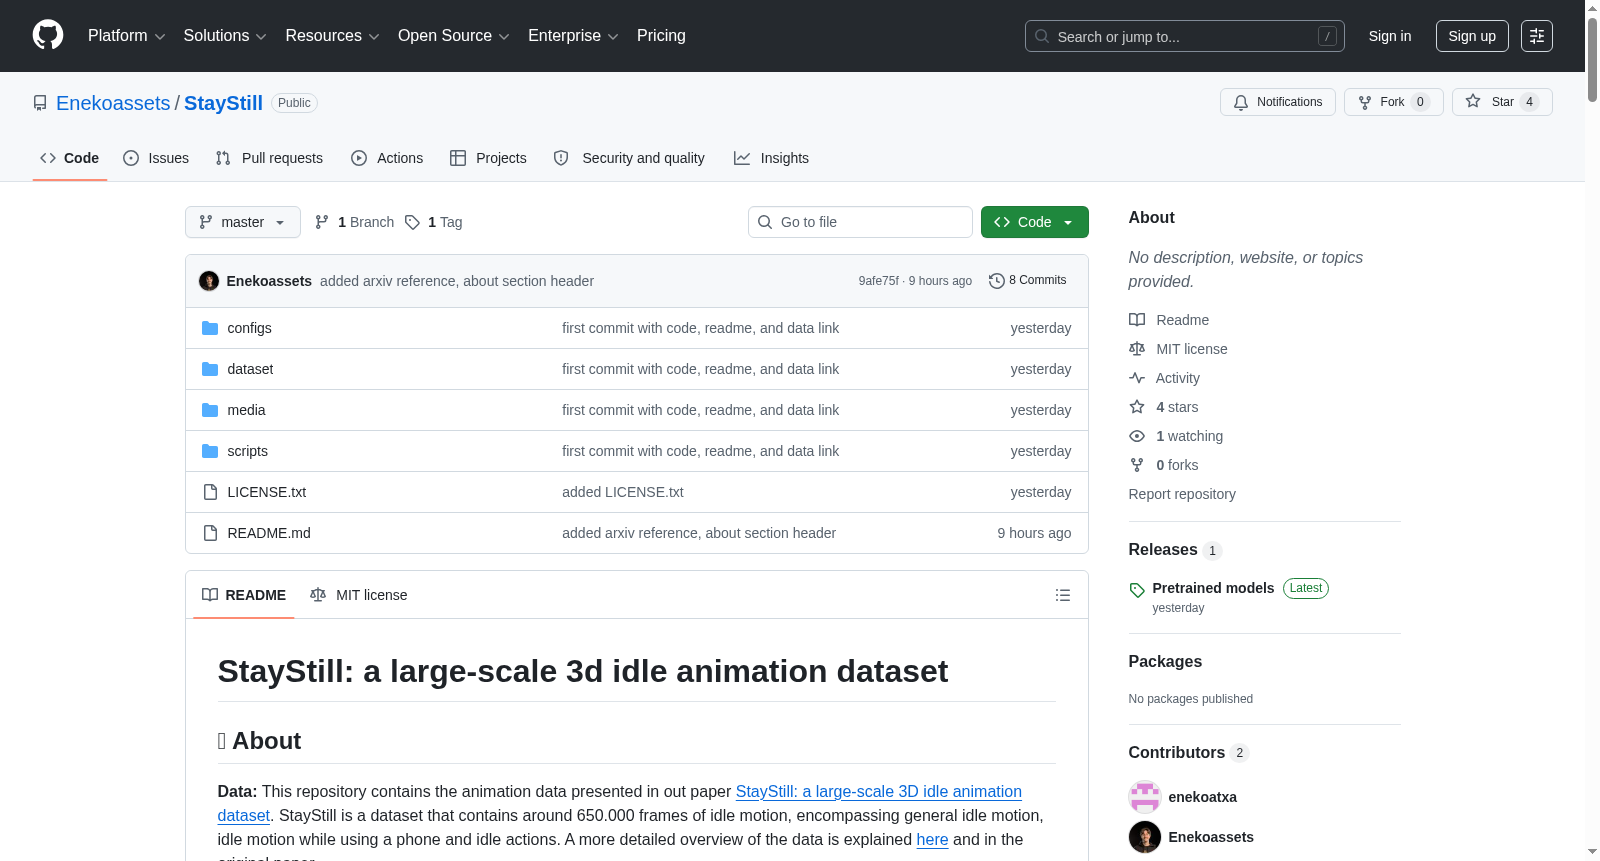
Task: View the 8 Commits history
Action: pos(1028,281)
